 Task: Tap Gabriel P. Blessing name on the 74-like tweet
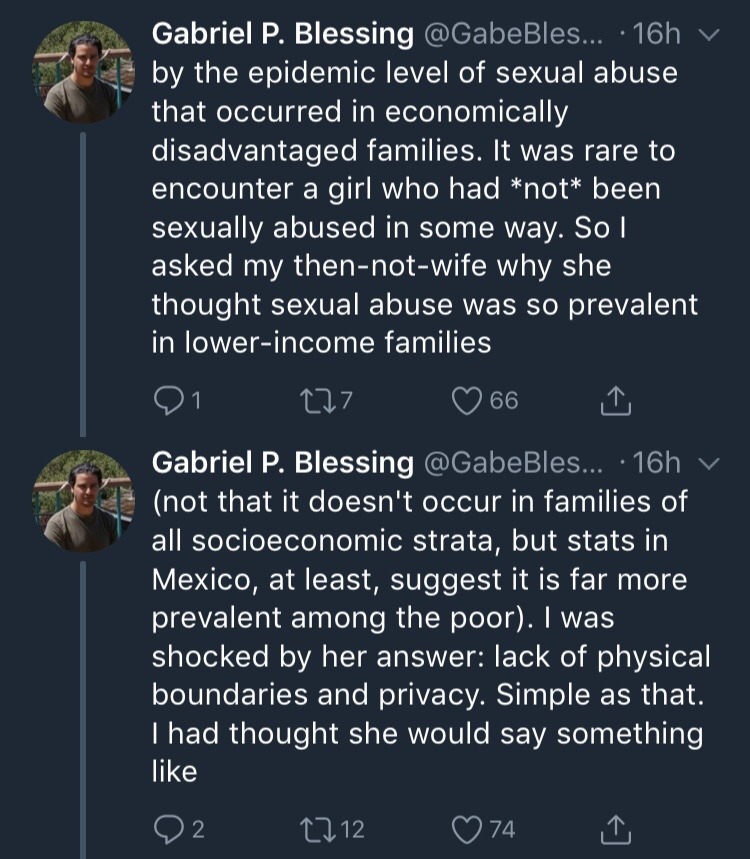click(283, 462)
